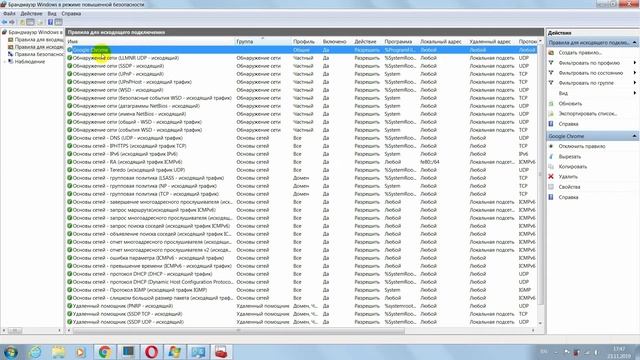Sort by the Имя column header
The height and width of the screenshot is (360, 640).
click(150, 42)
